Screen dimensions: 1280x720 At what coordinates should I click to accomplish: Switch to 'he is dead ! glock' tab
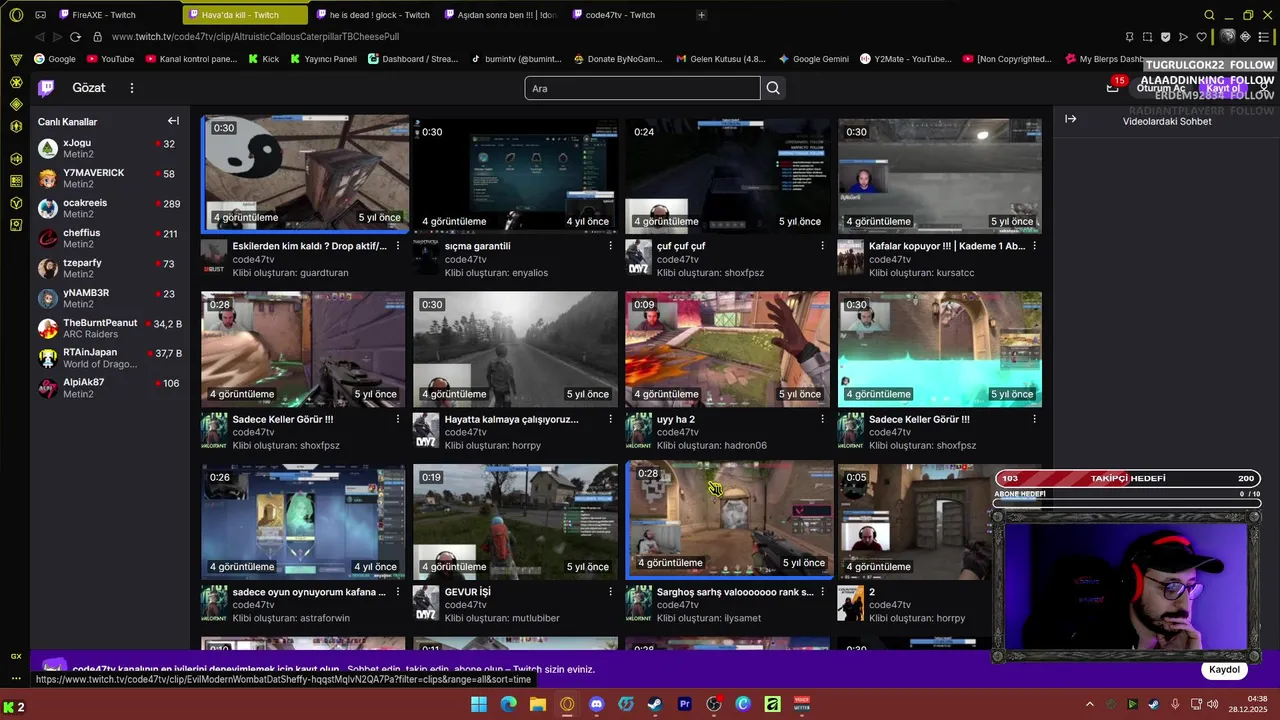point(374,15)
